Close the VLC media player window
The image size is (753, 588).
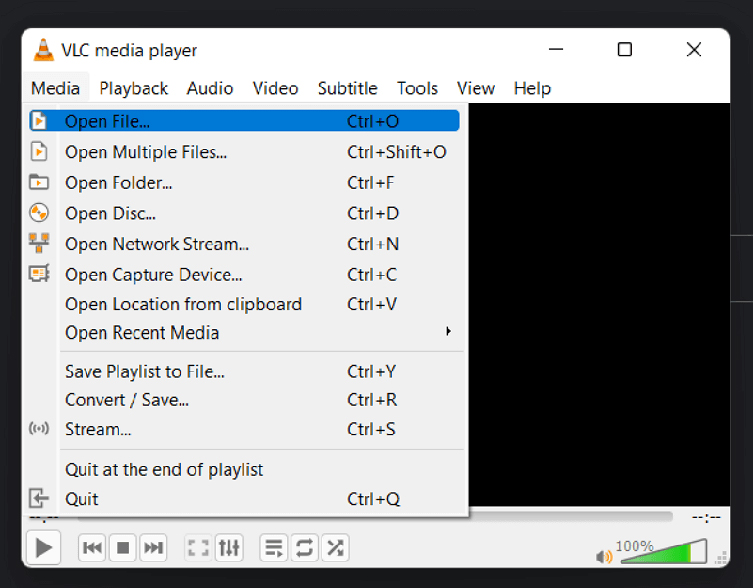point(693,49)
